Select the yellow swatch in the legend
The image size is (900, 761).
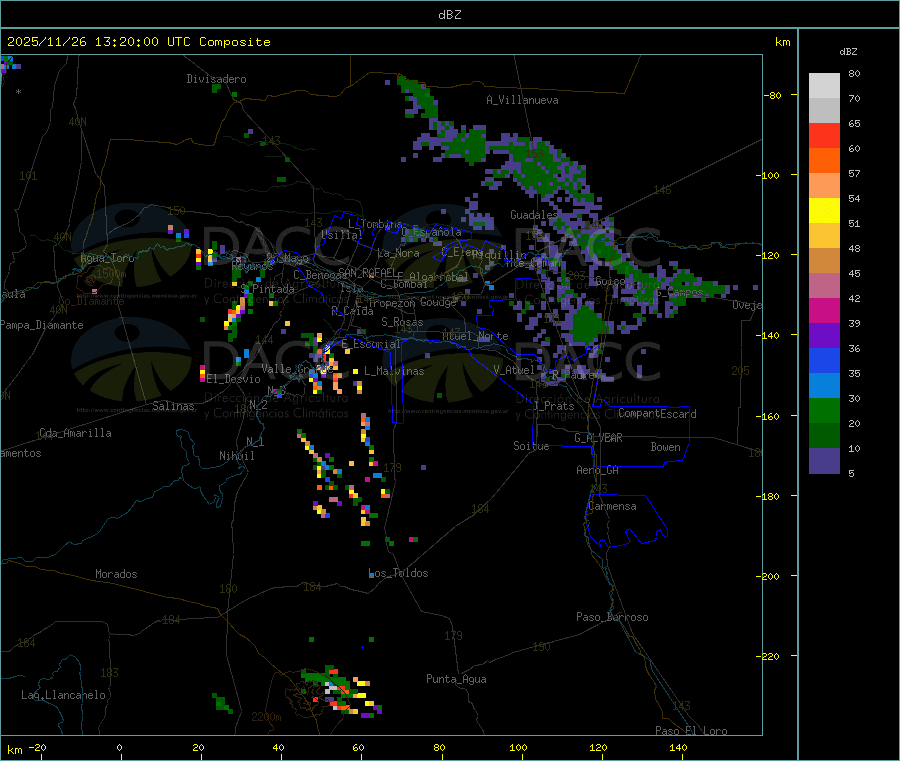pos(824,210)
